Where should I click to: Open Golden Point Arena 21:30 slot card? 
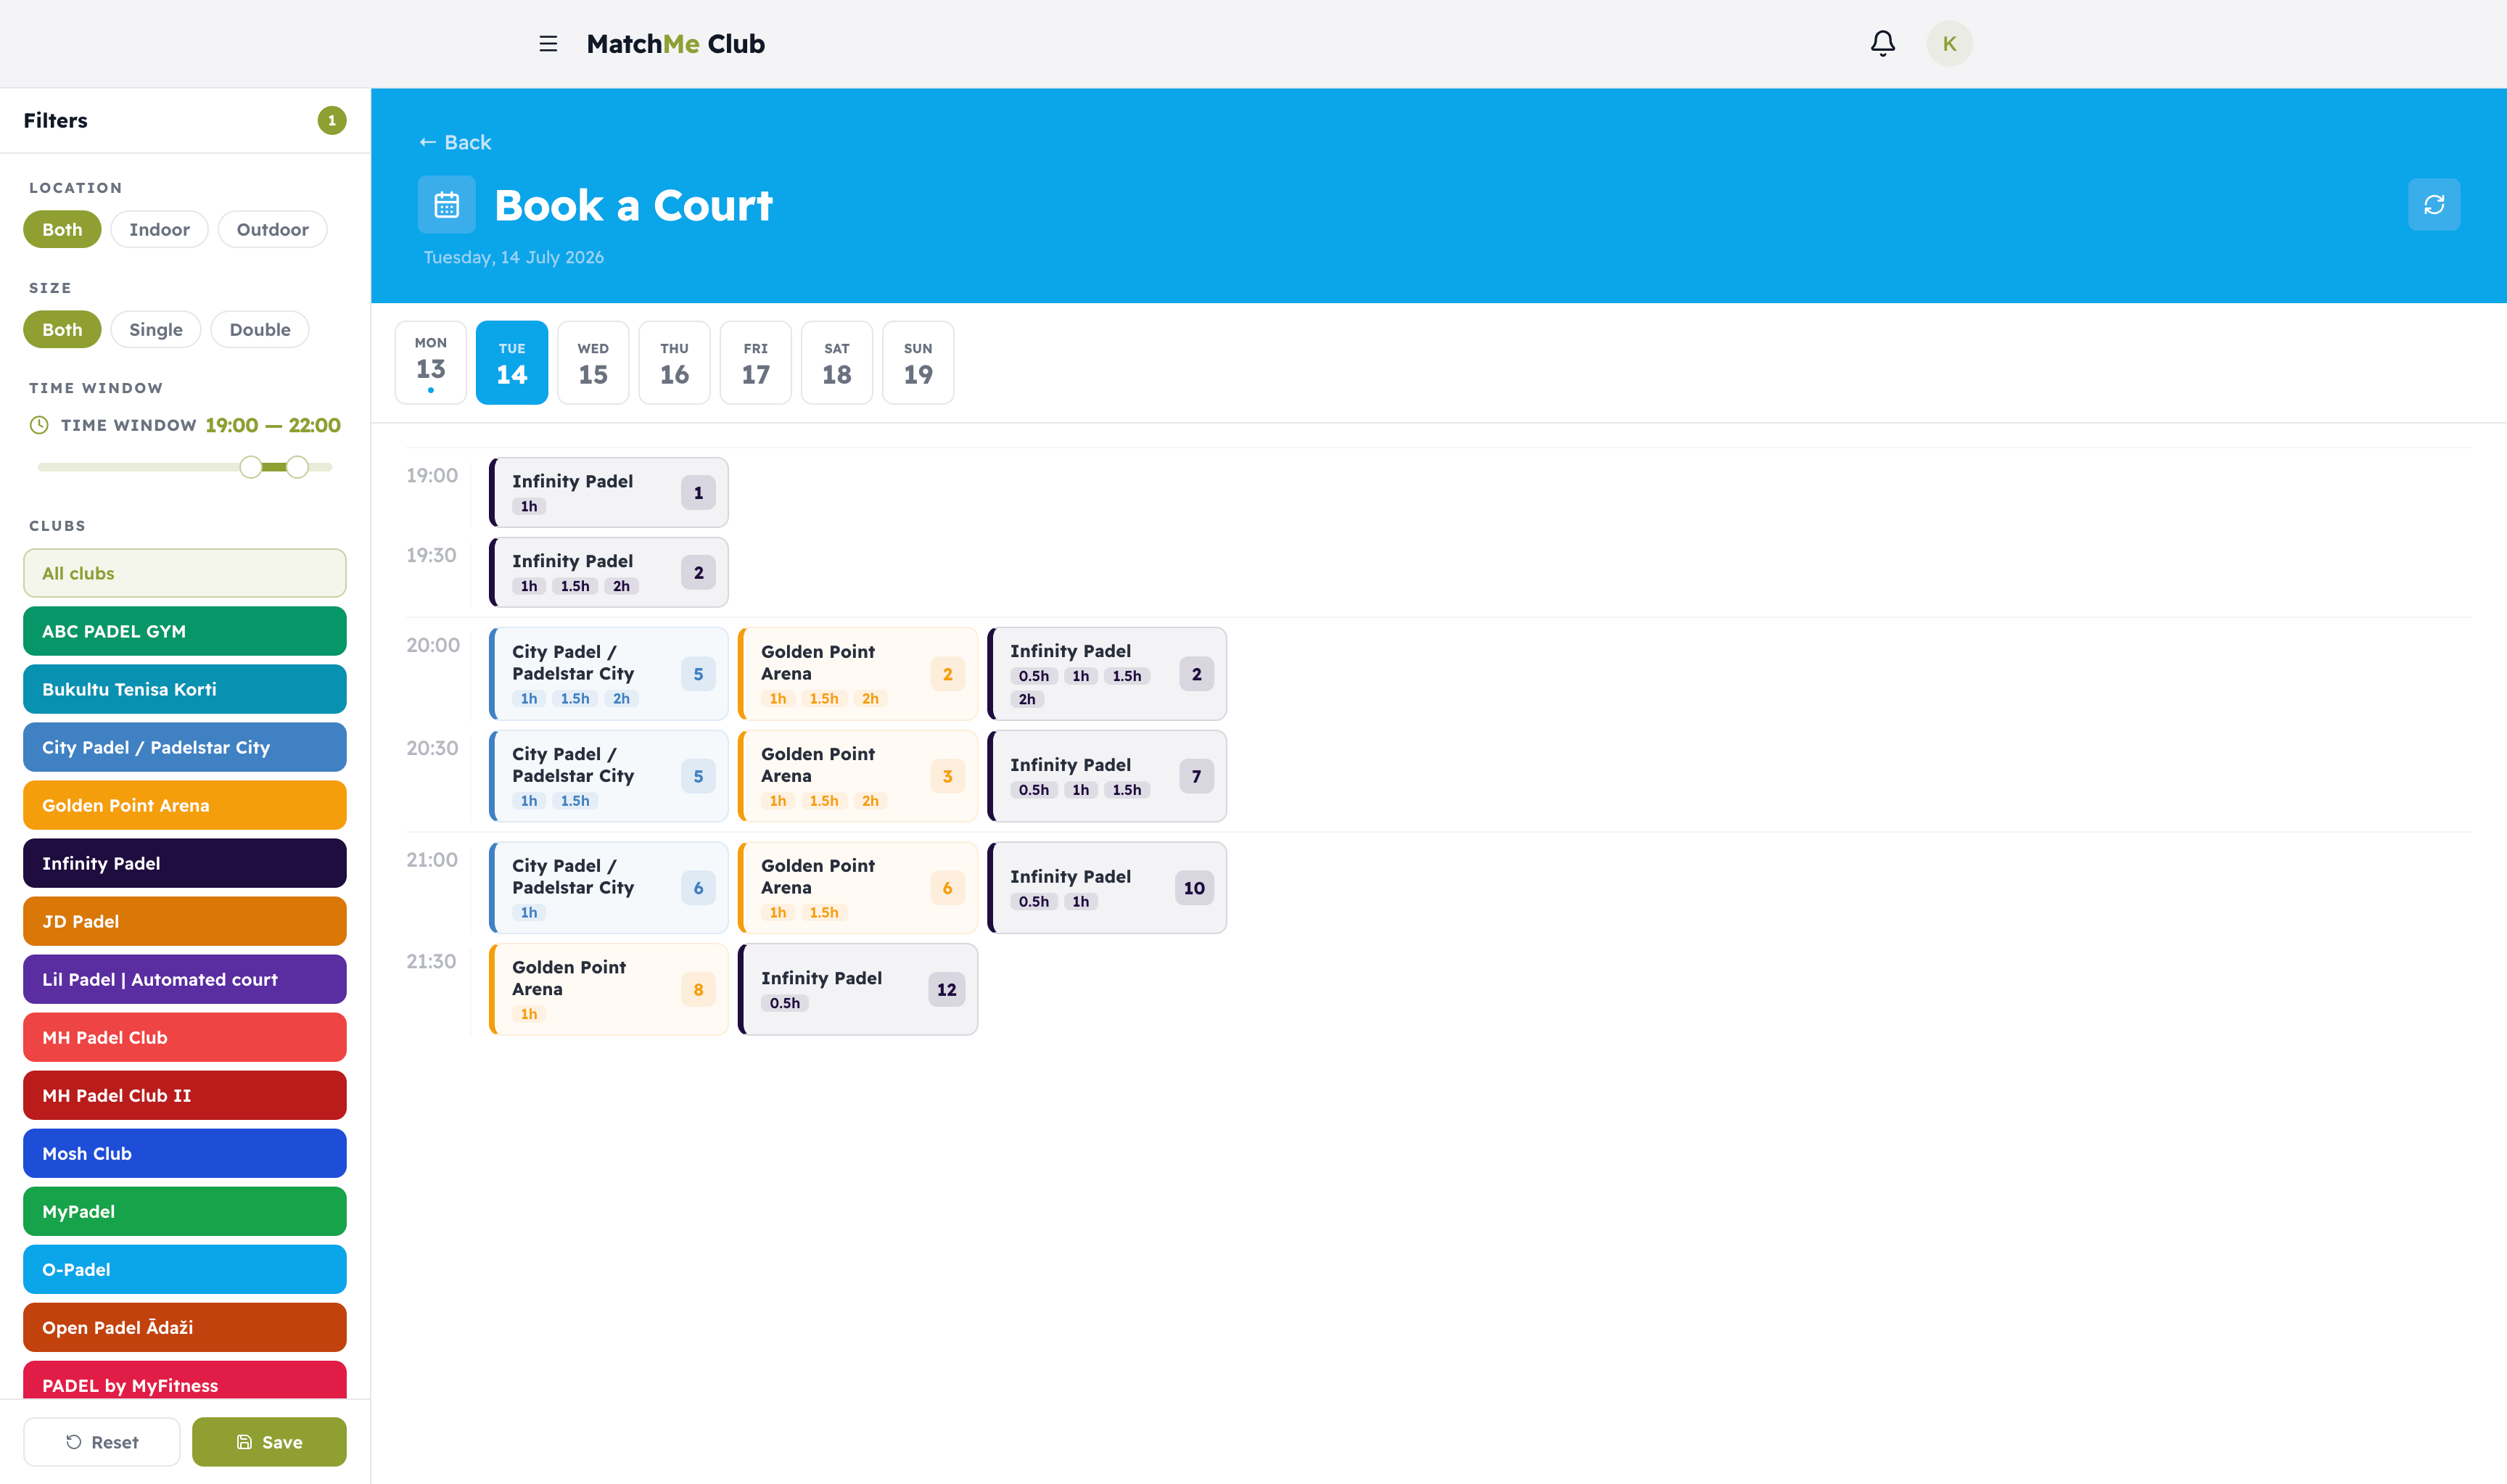coord(608,989)
